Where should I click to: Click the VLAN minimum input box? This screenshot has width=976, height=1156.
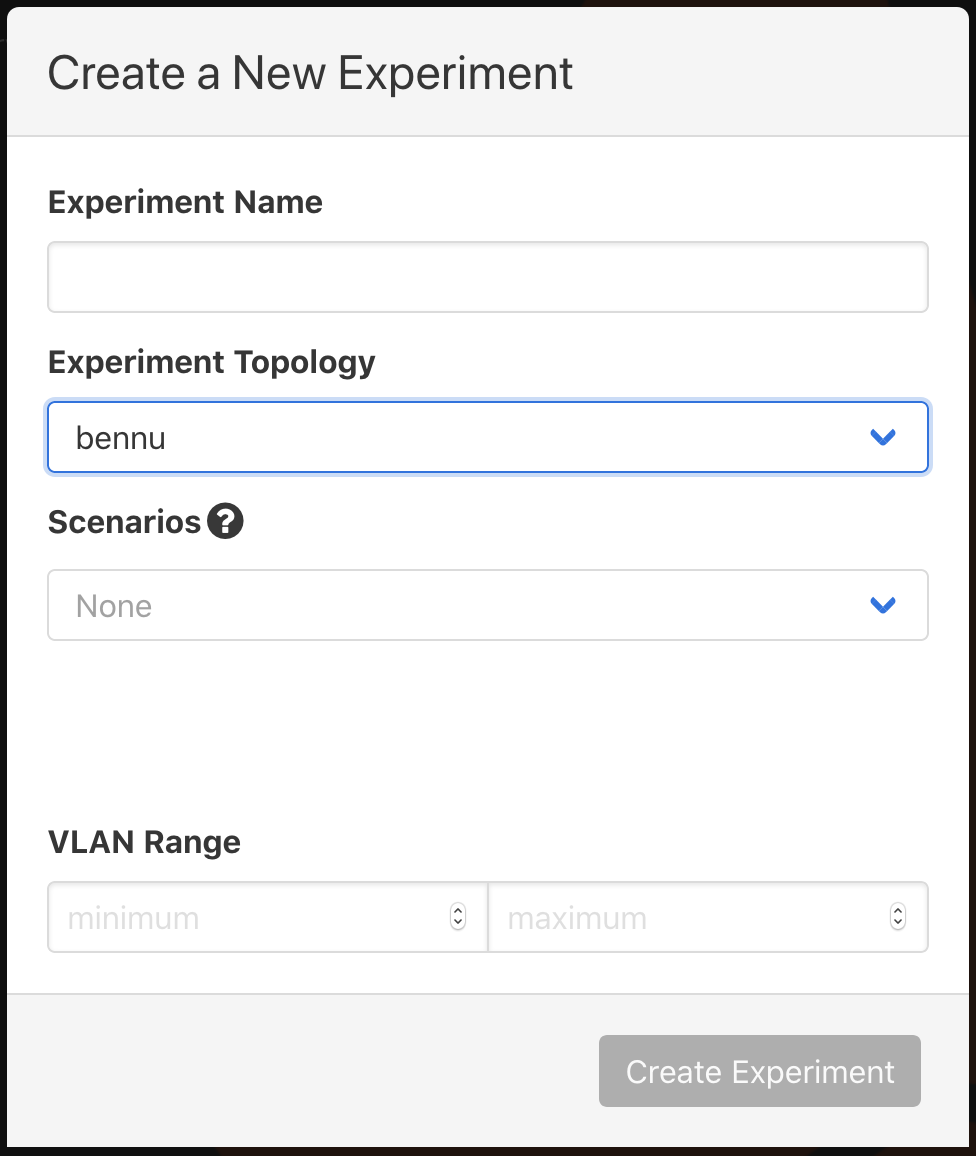[x=250, y=917]
